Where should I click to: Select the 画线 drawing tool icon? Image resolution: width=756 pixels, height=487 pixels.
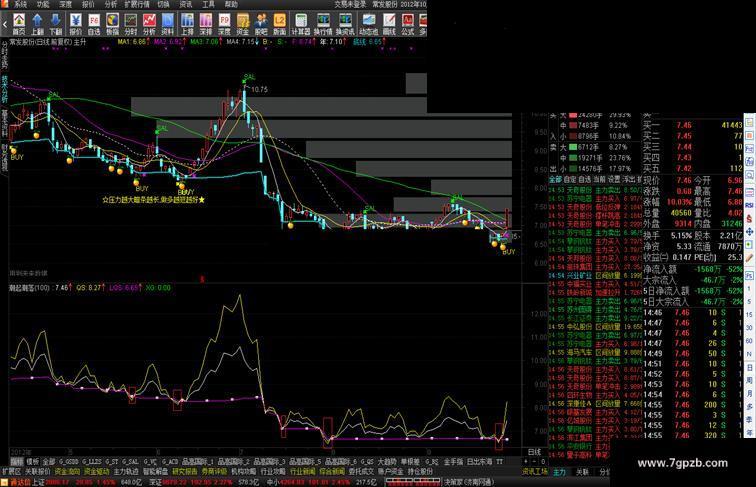[x=389, y=24]
